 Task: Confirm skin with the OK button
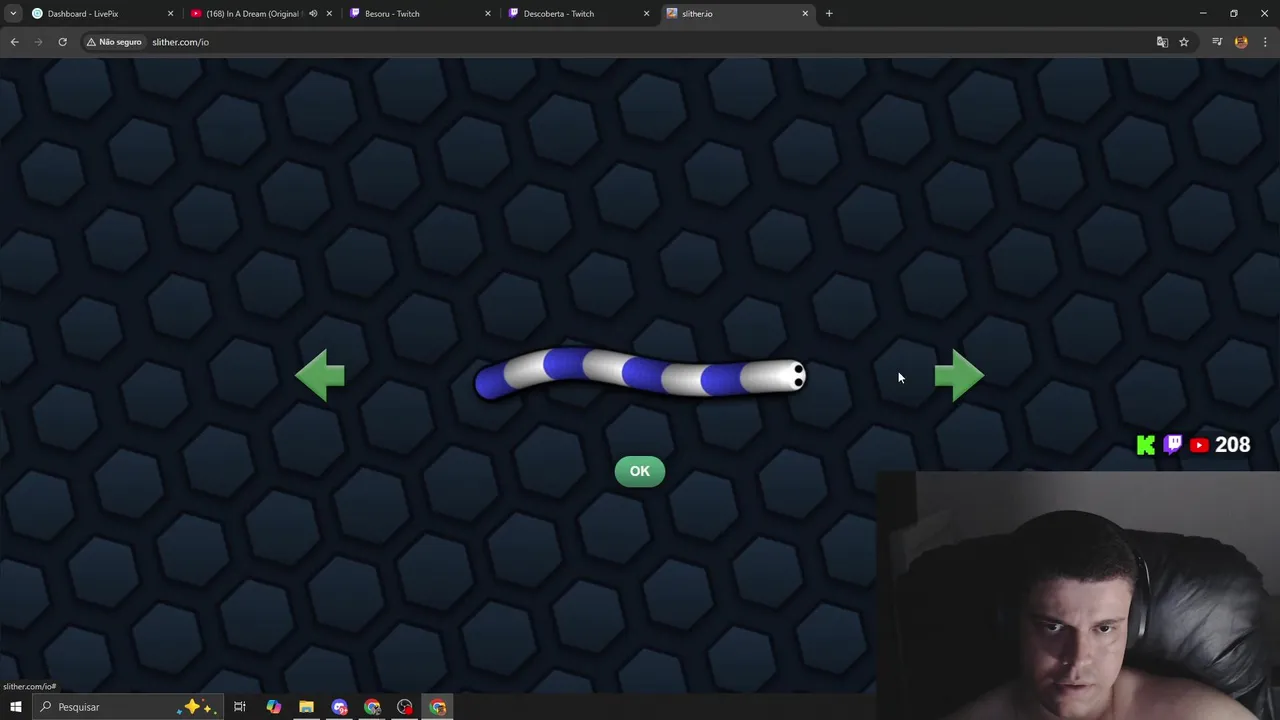point(640,471)
